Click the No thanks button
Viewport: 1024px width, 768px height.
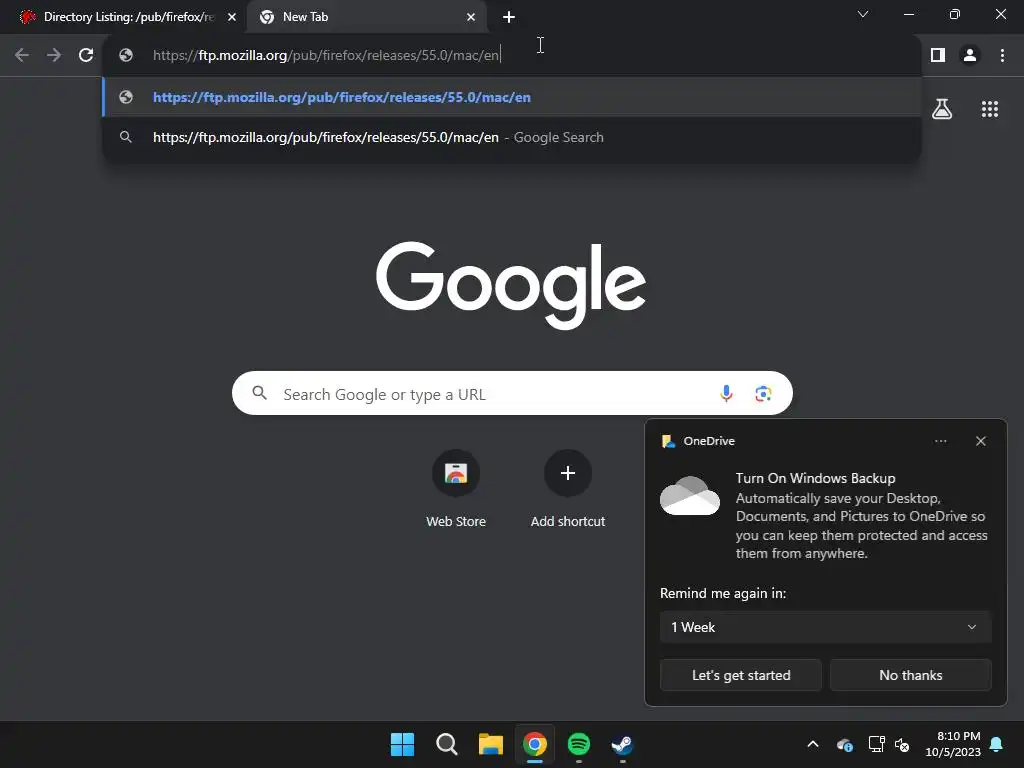coord(910,675)
